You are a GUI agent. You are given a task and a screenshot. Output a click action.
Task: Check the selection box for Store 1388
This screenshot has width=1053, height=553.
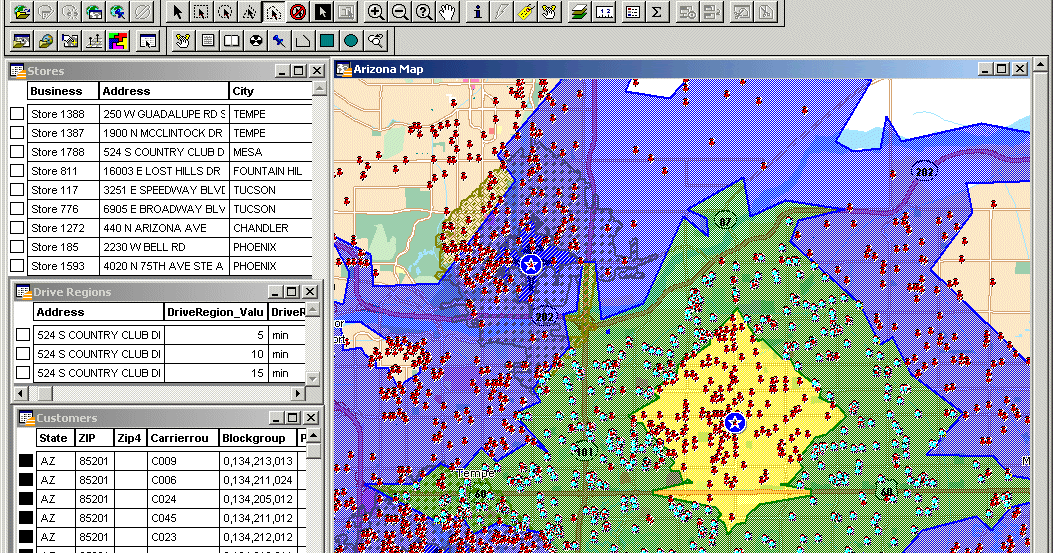17,114
